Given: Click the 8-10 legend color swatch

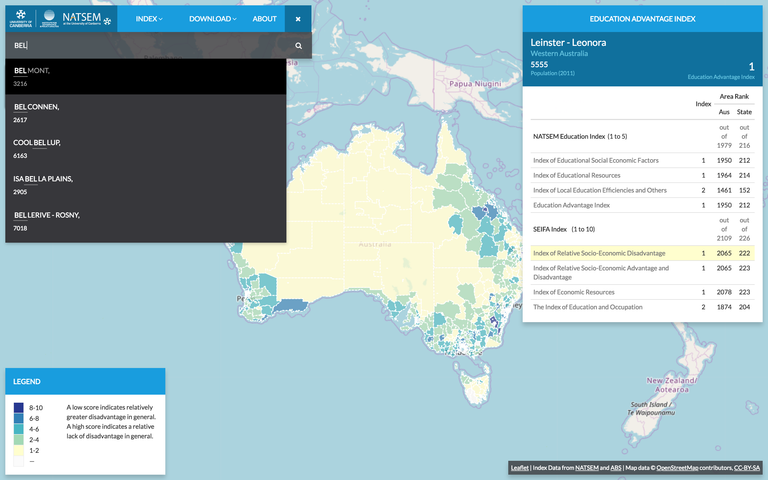Looking at the screenshot, I should point(19,408).
